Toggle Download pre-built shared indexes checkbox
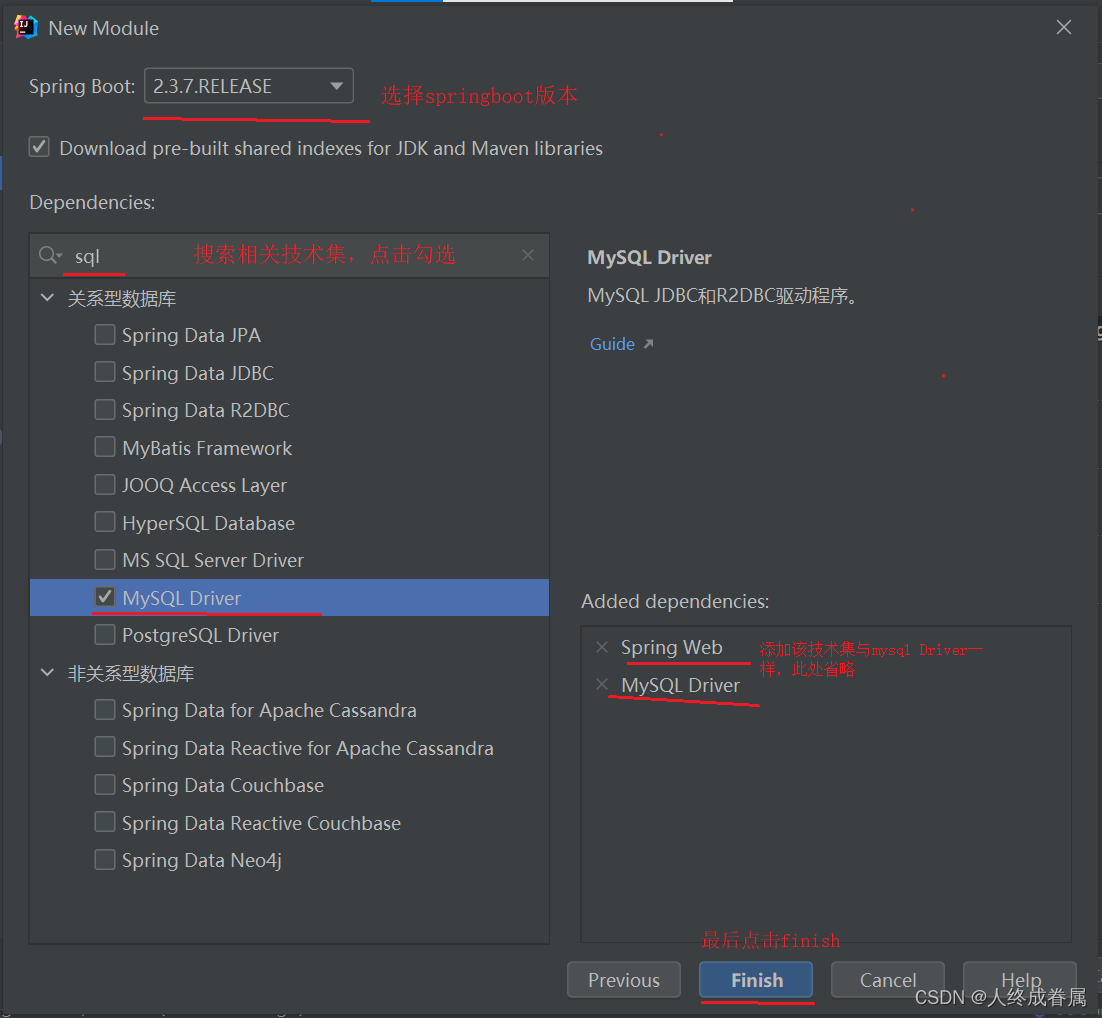Screen dimensions: 1102x1018 click(x=39, y=148)
